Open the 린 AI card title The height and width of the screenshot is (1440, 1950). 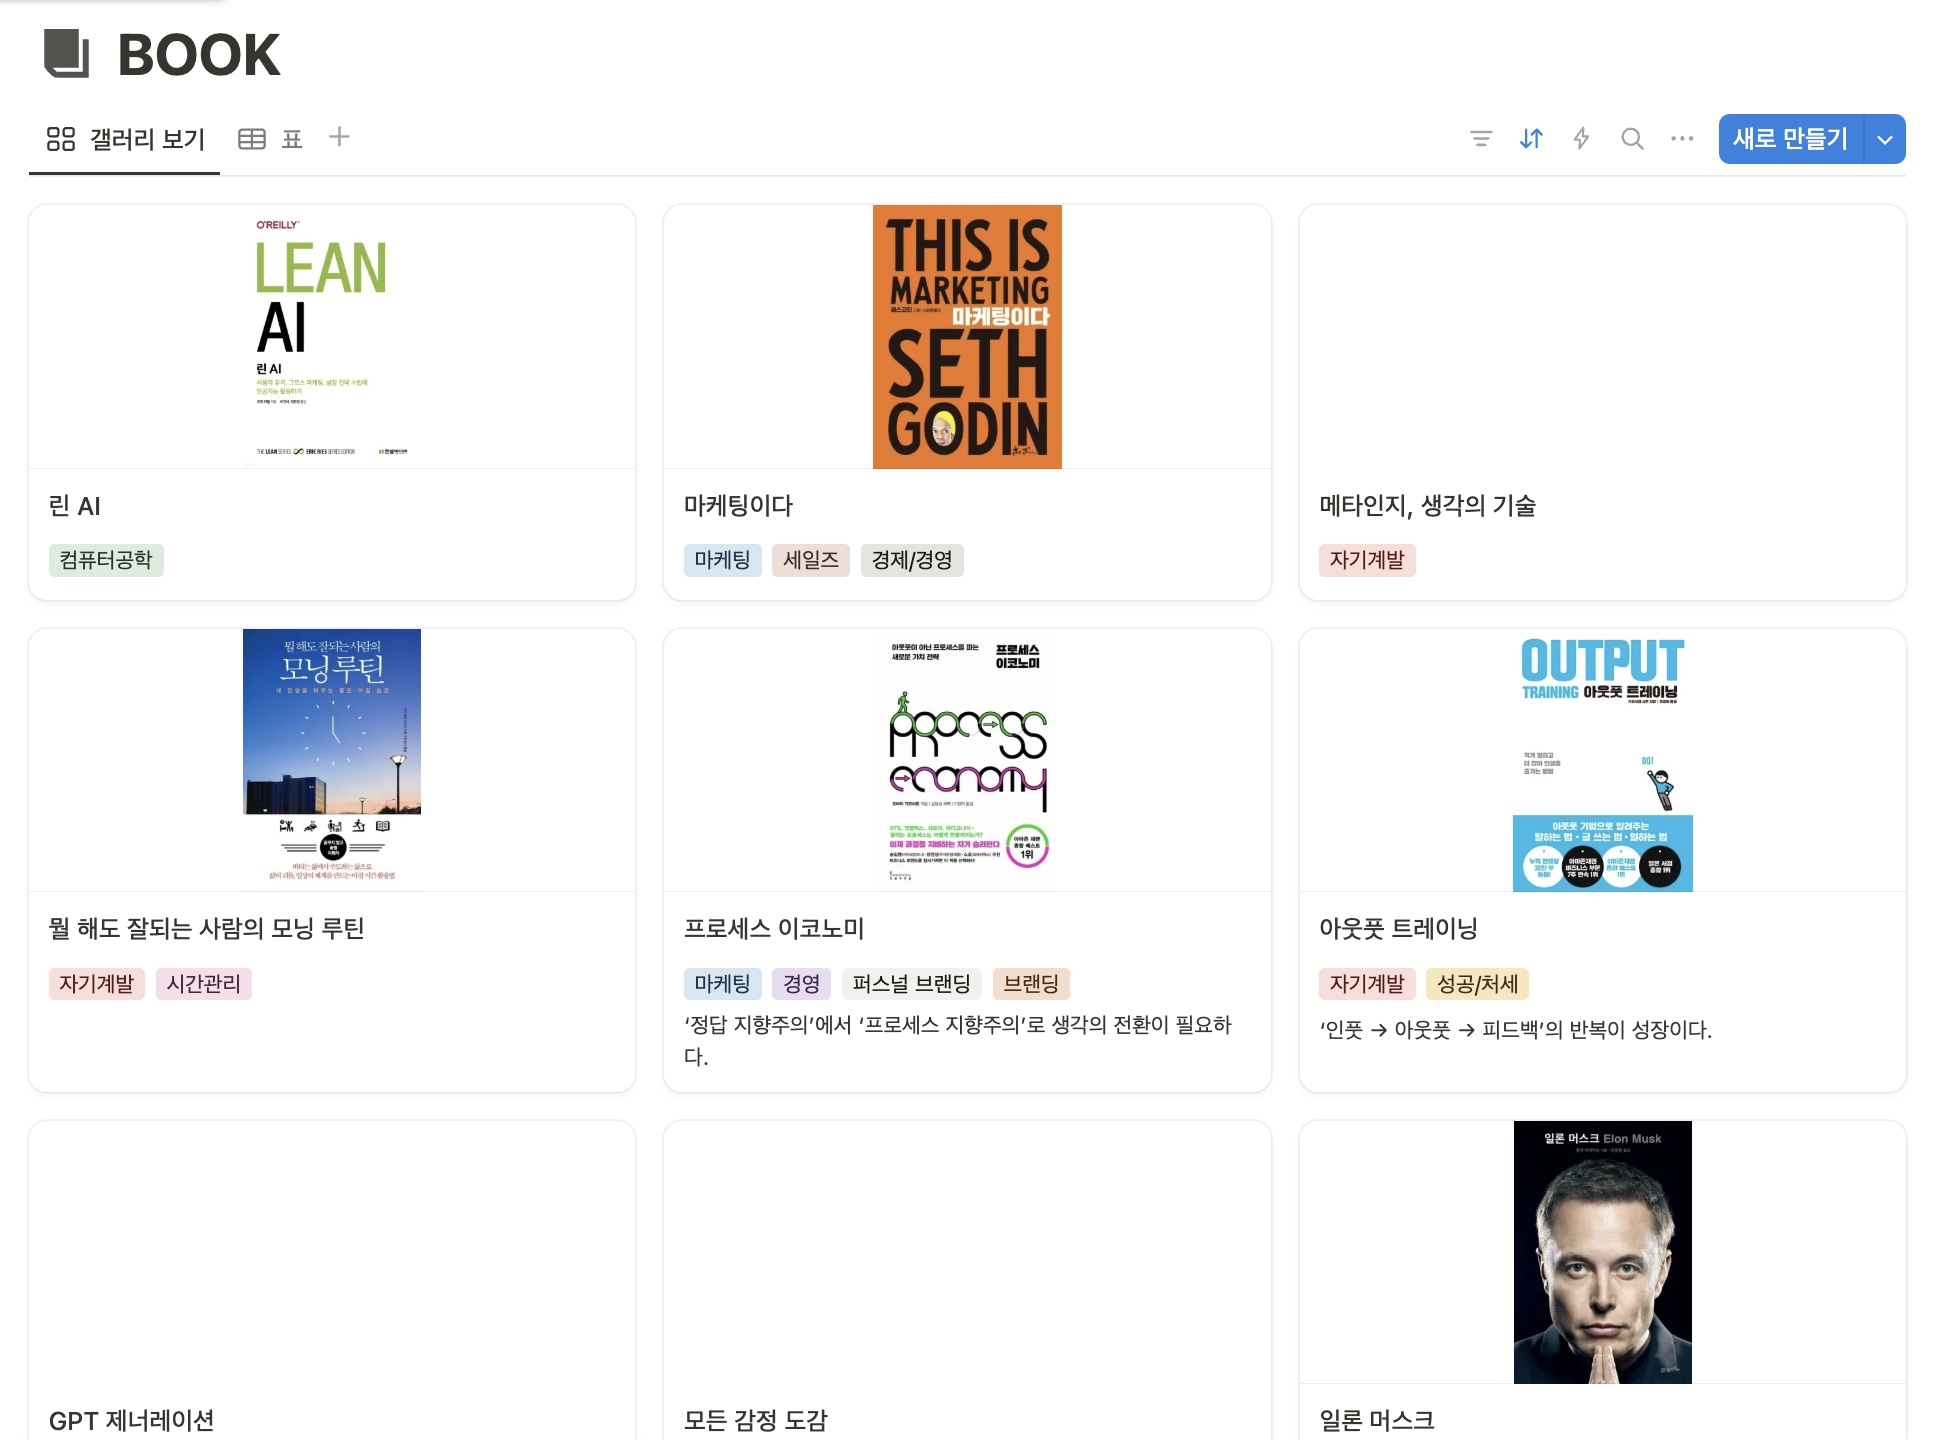75,506
